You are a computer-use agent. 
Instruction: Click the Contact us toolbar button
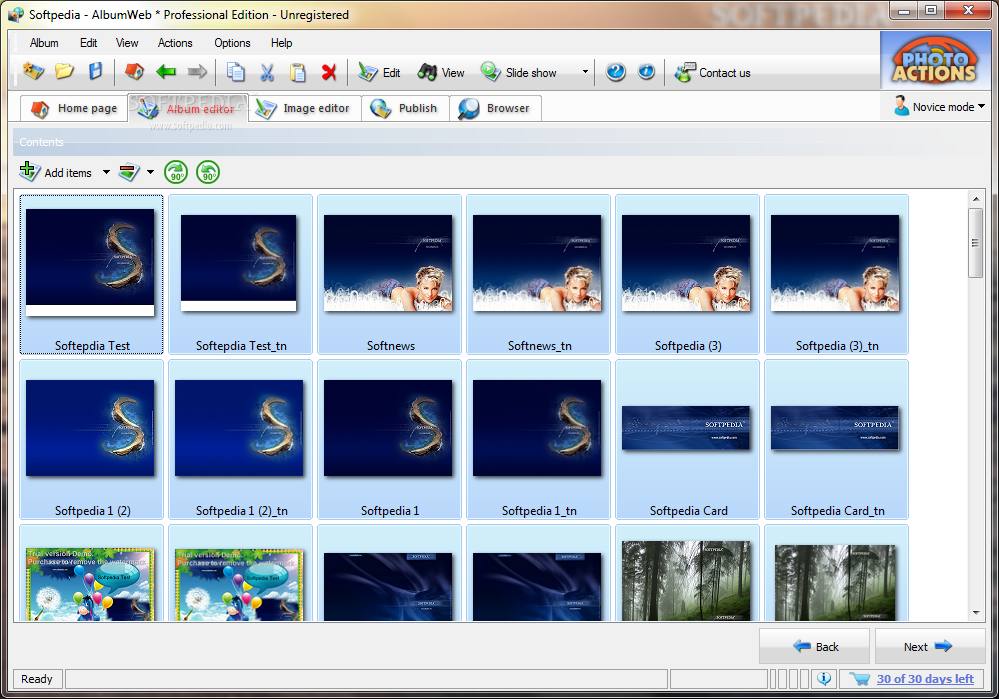(x=712, y=73)
